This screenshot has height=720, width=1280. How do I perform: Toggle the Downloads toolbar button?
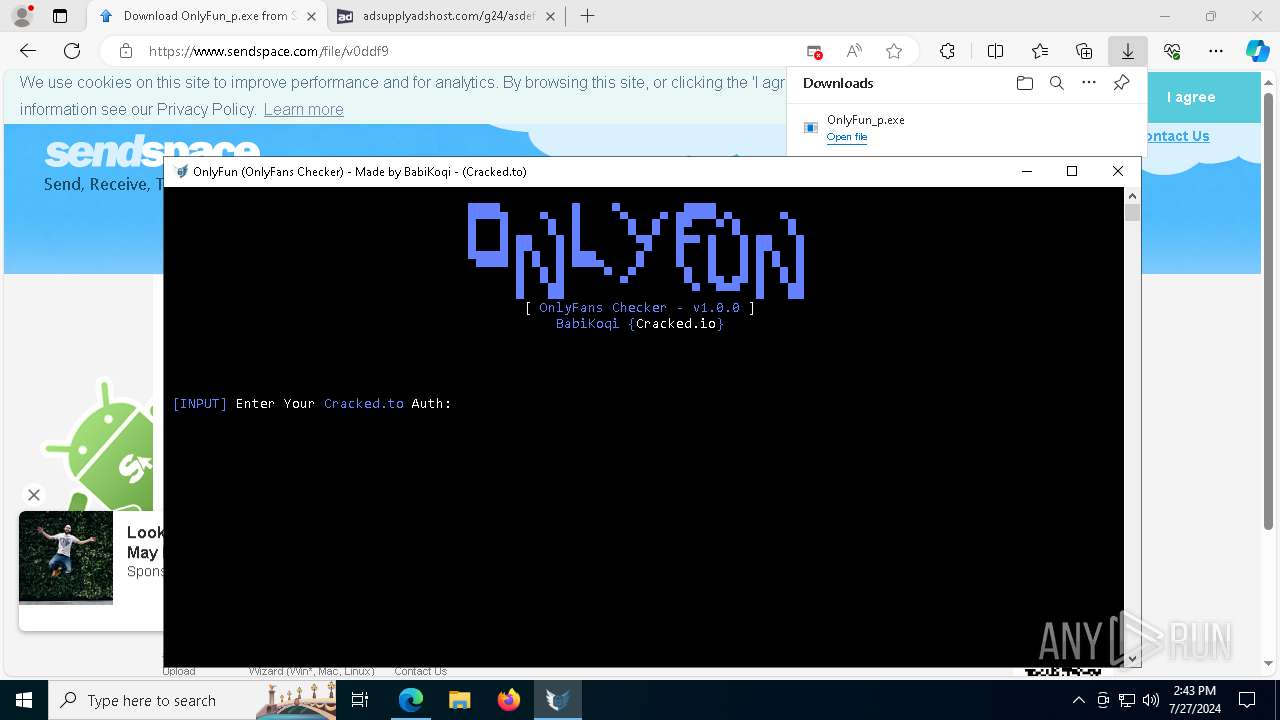(x=1128, y=51)
